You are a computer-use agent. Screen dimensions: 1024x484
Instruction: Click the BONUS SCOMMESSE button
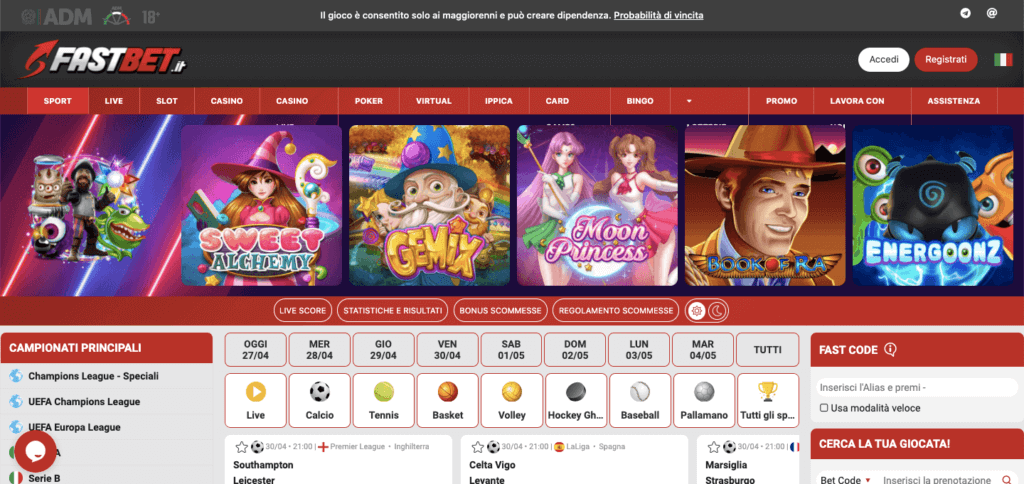[500, 311]
